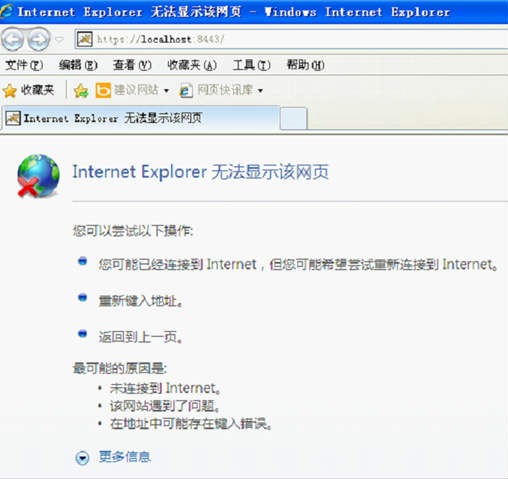Select the Internet Explorer 无法显示该网页 tab

141,118
